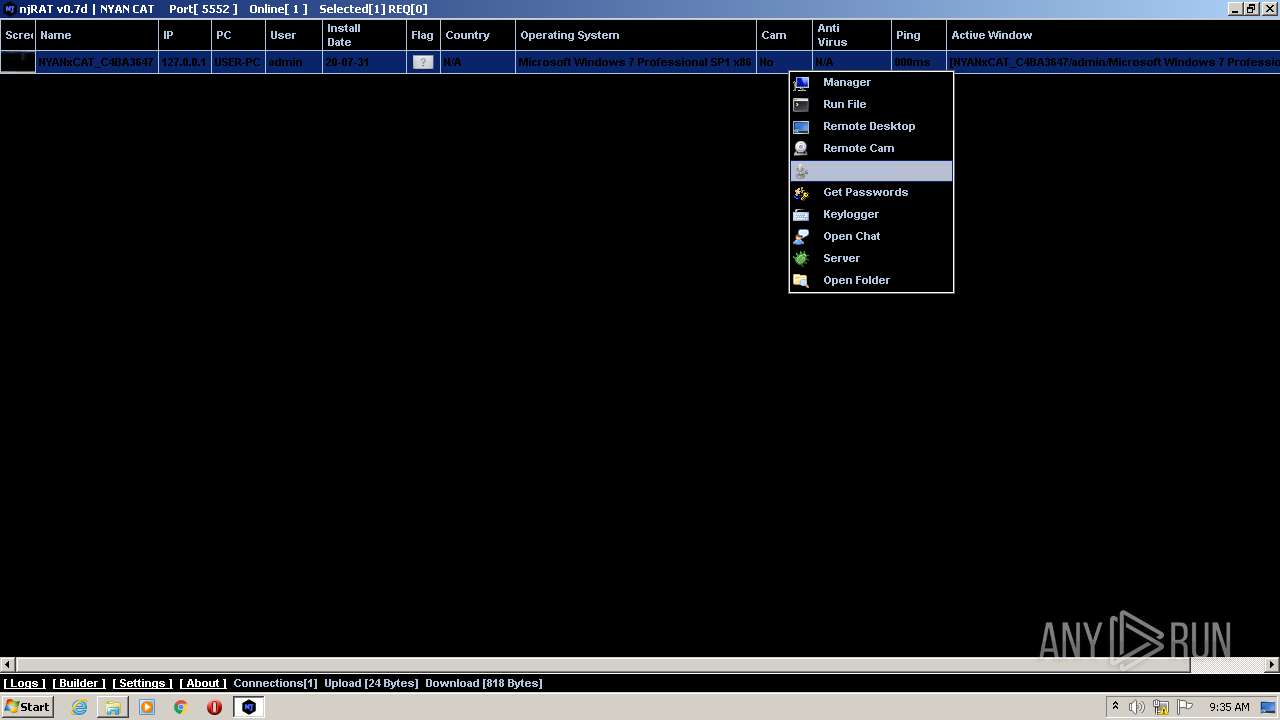This screenshot has width=1280, height=720.
Task: Launch Opera from the taskbar
Action: click(x=214, y=707)
